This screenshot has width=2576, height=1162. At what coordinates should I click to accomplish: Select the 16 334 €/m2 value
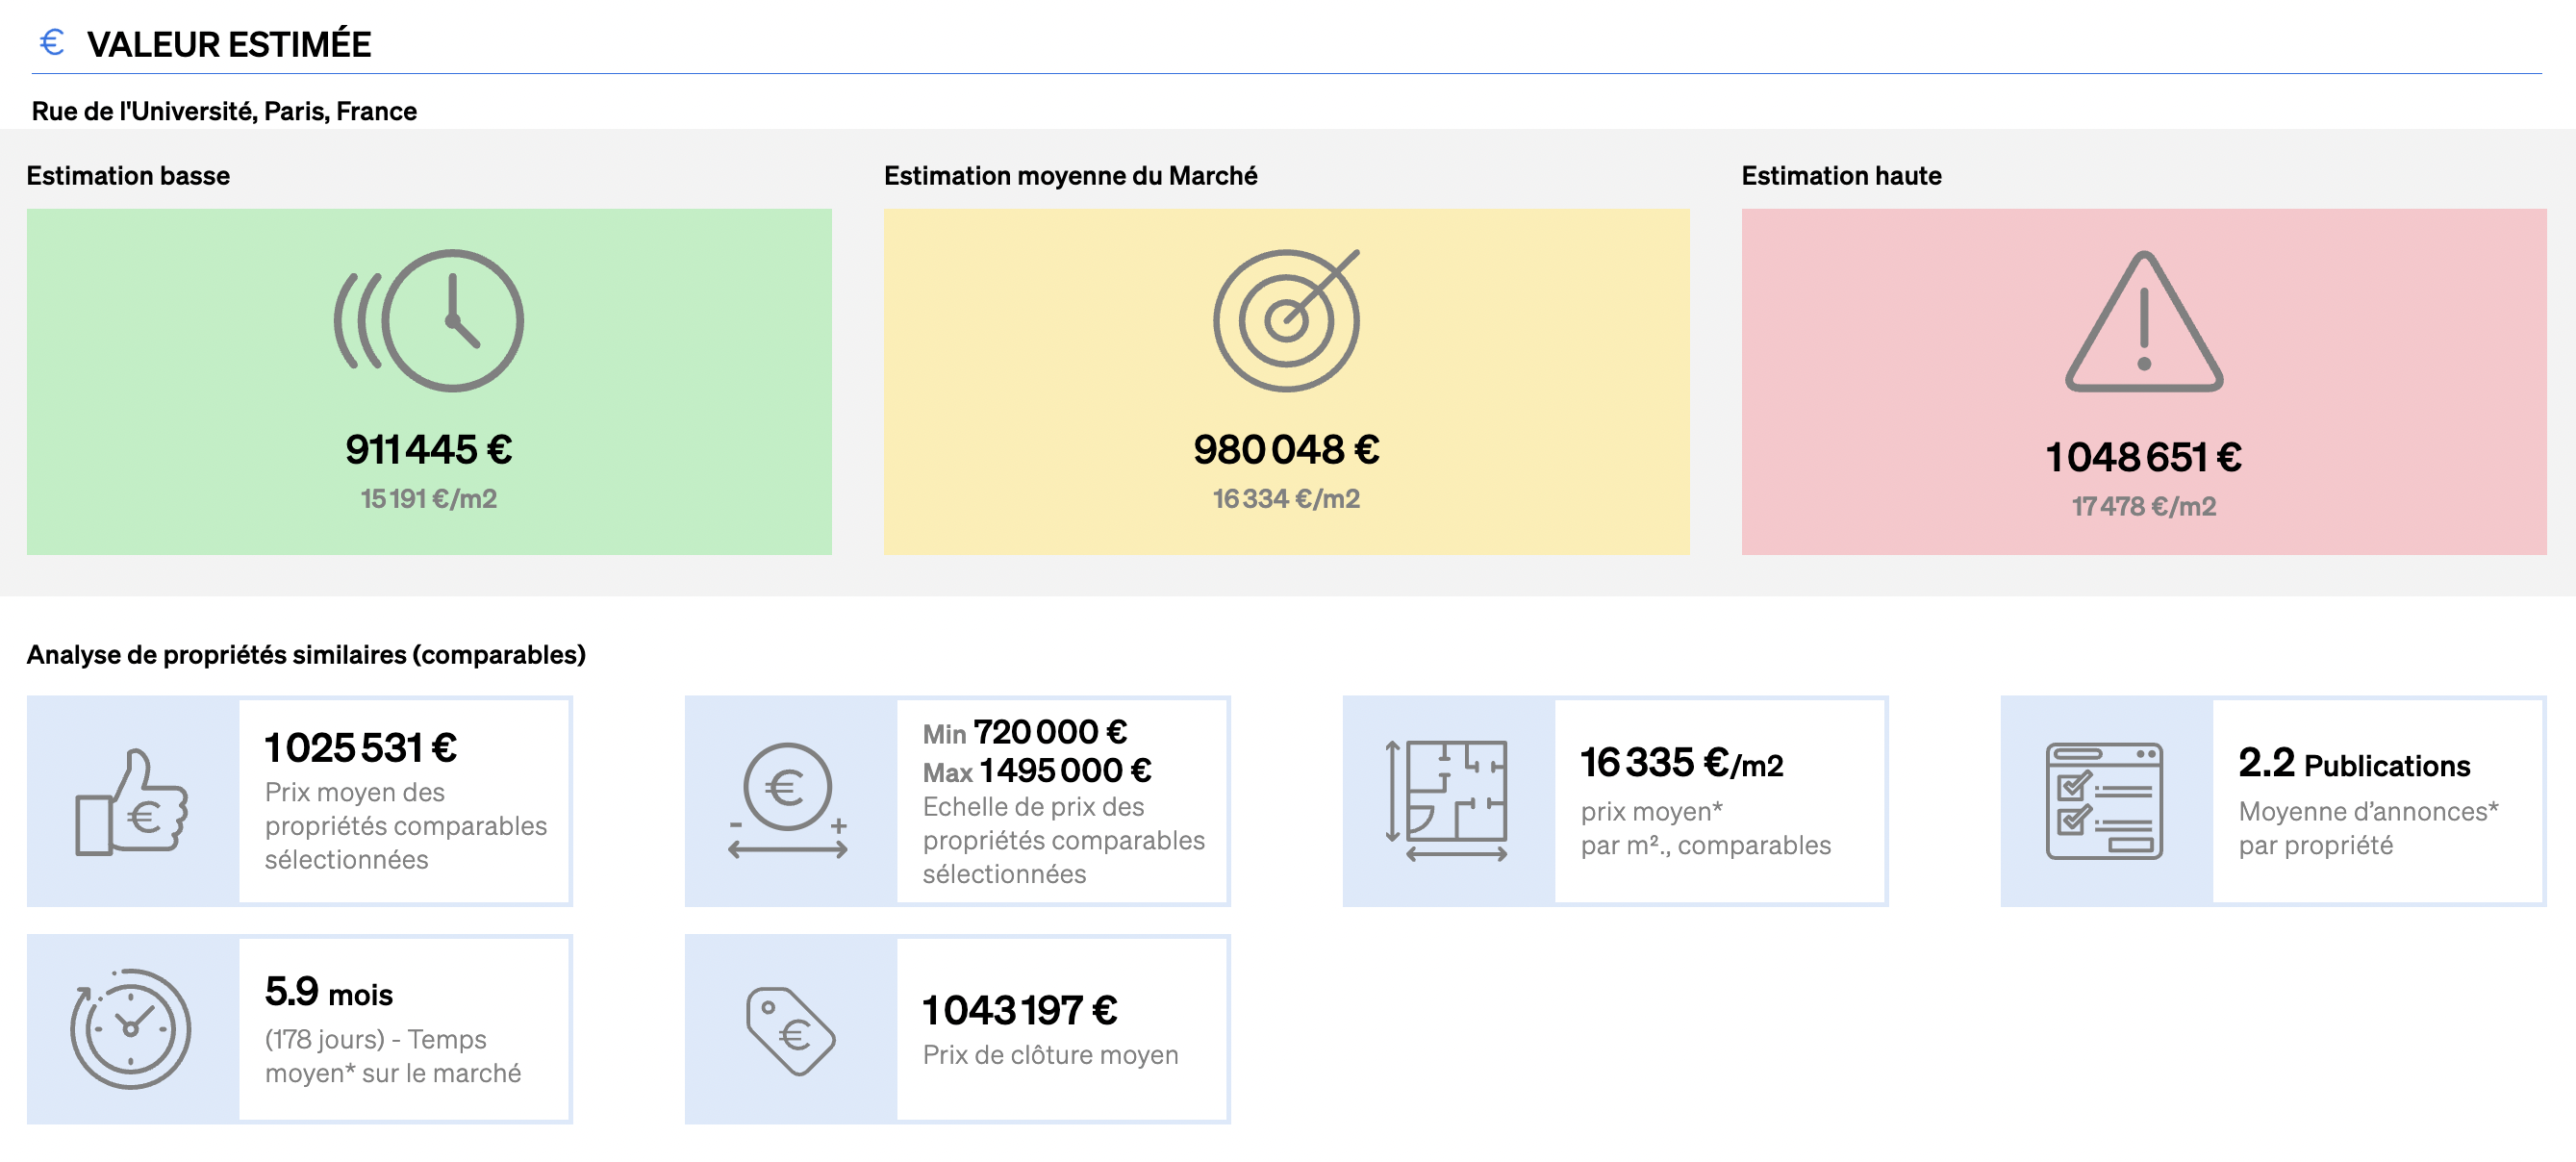click(x=1286, y=499)
